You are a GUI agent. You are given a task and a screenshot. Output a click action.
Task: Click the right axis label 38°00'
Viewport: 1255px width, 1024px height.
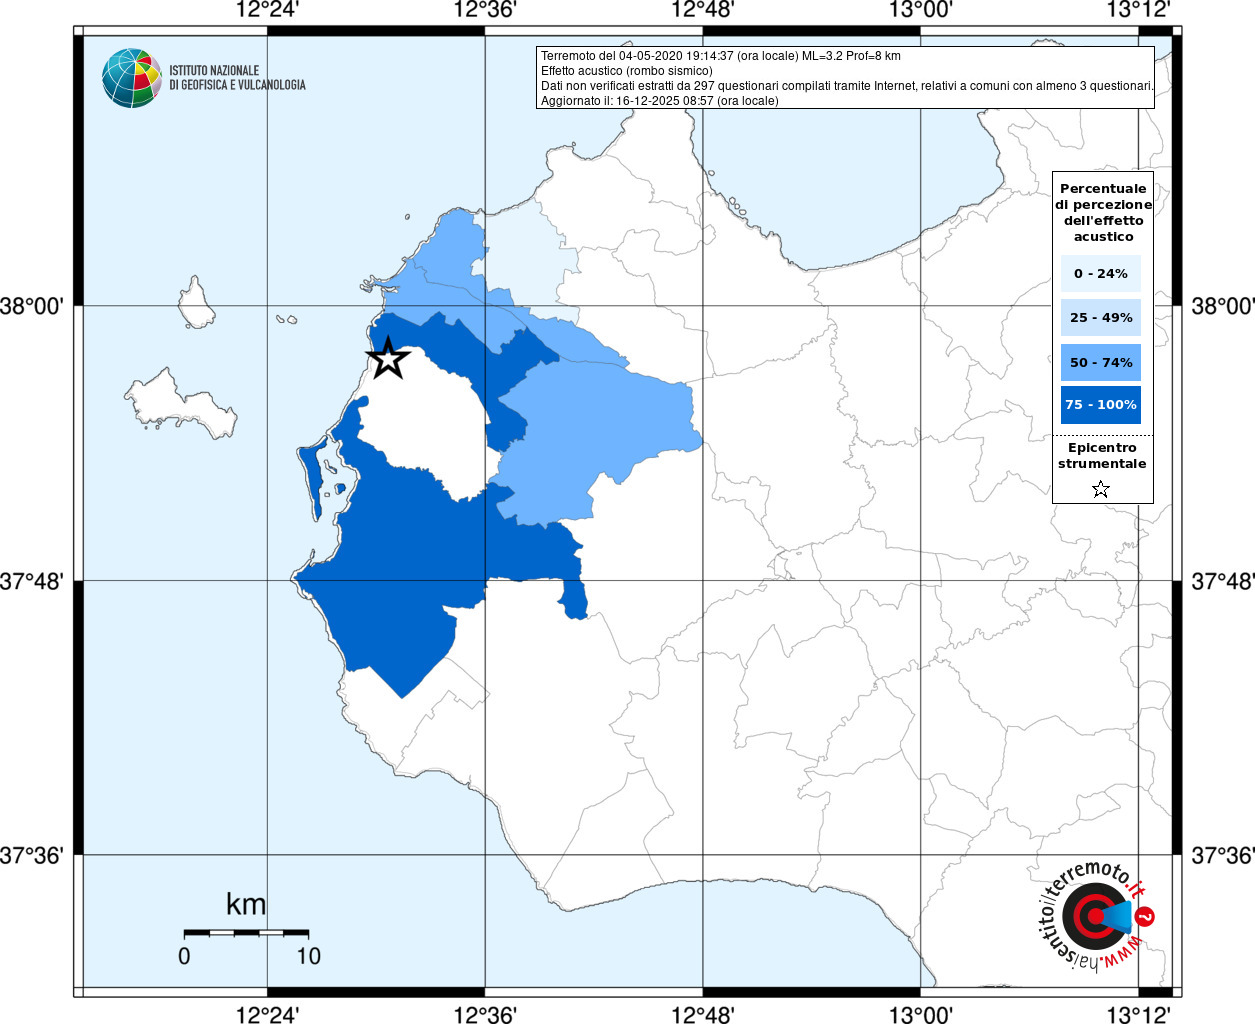(1222, 306)
